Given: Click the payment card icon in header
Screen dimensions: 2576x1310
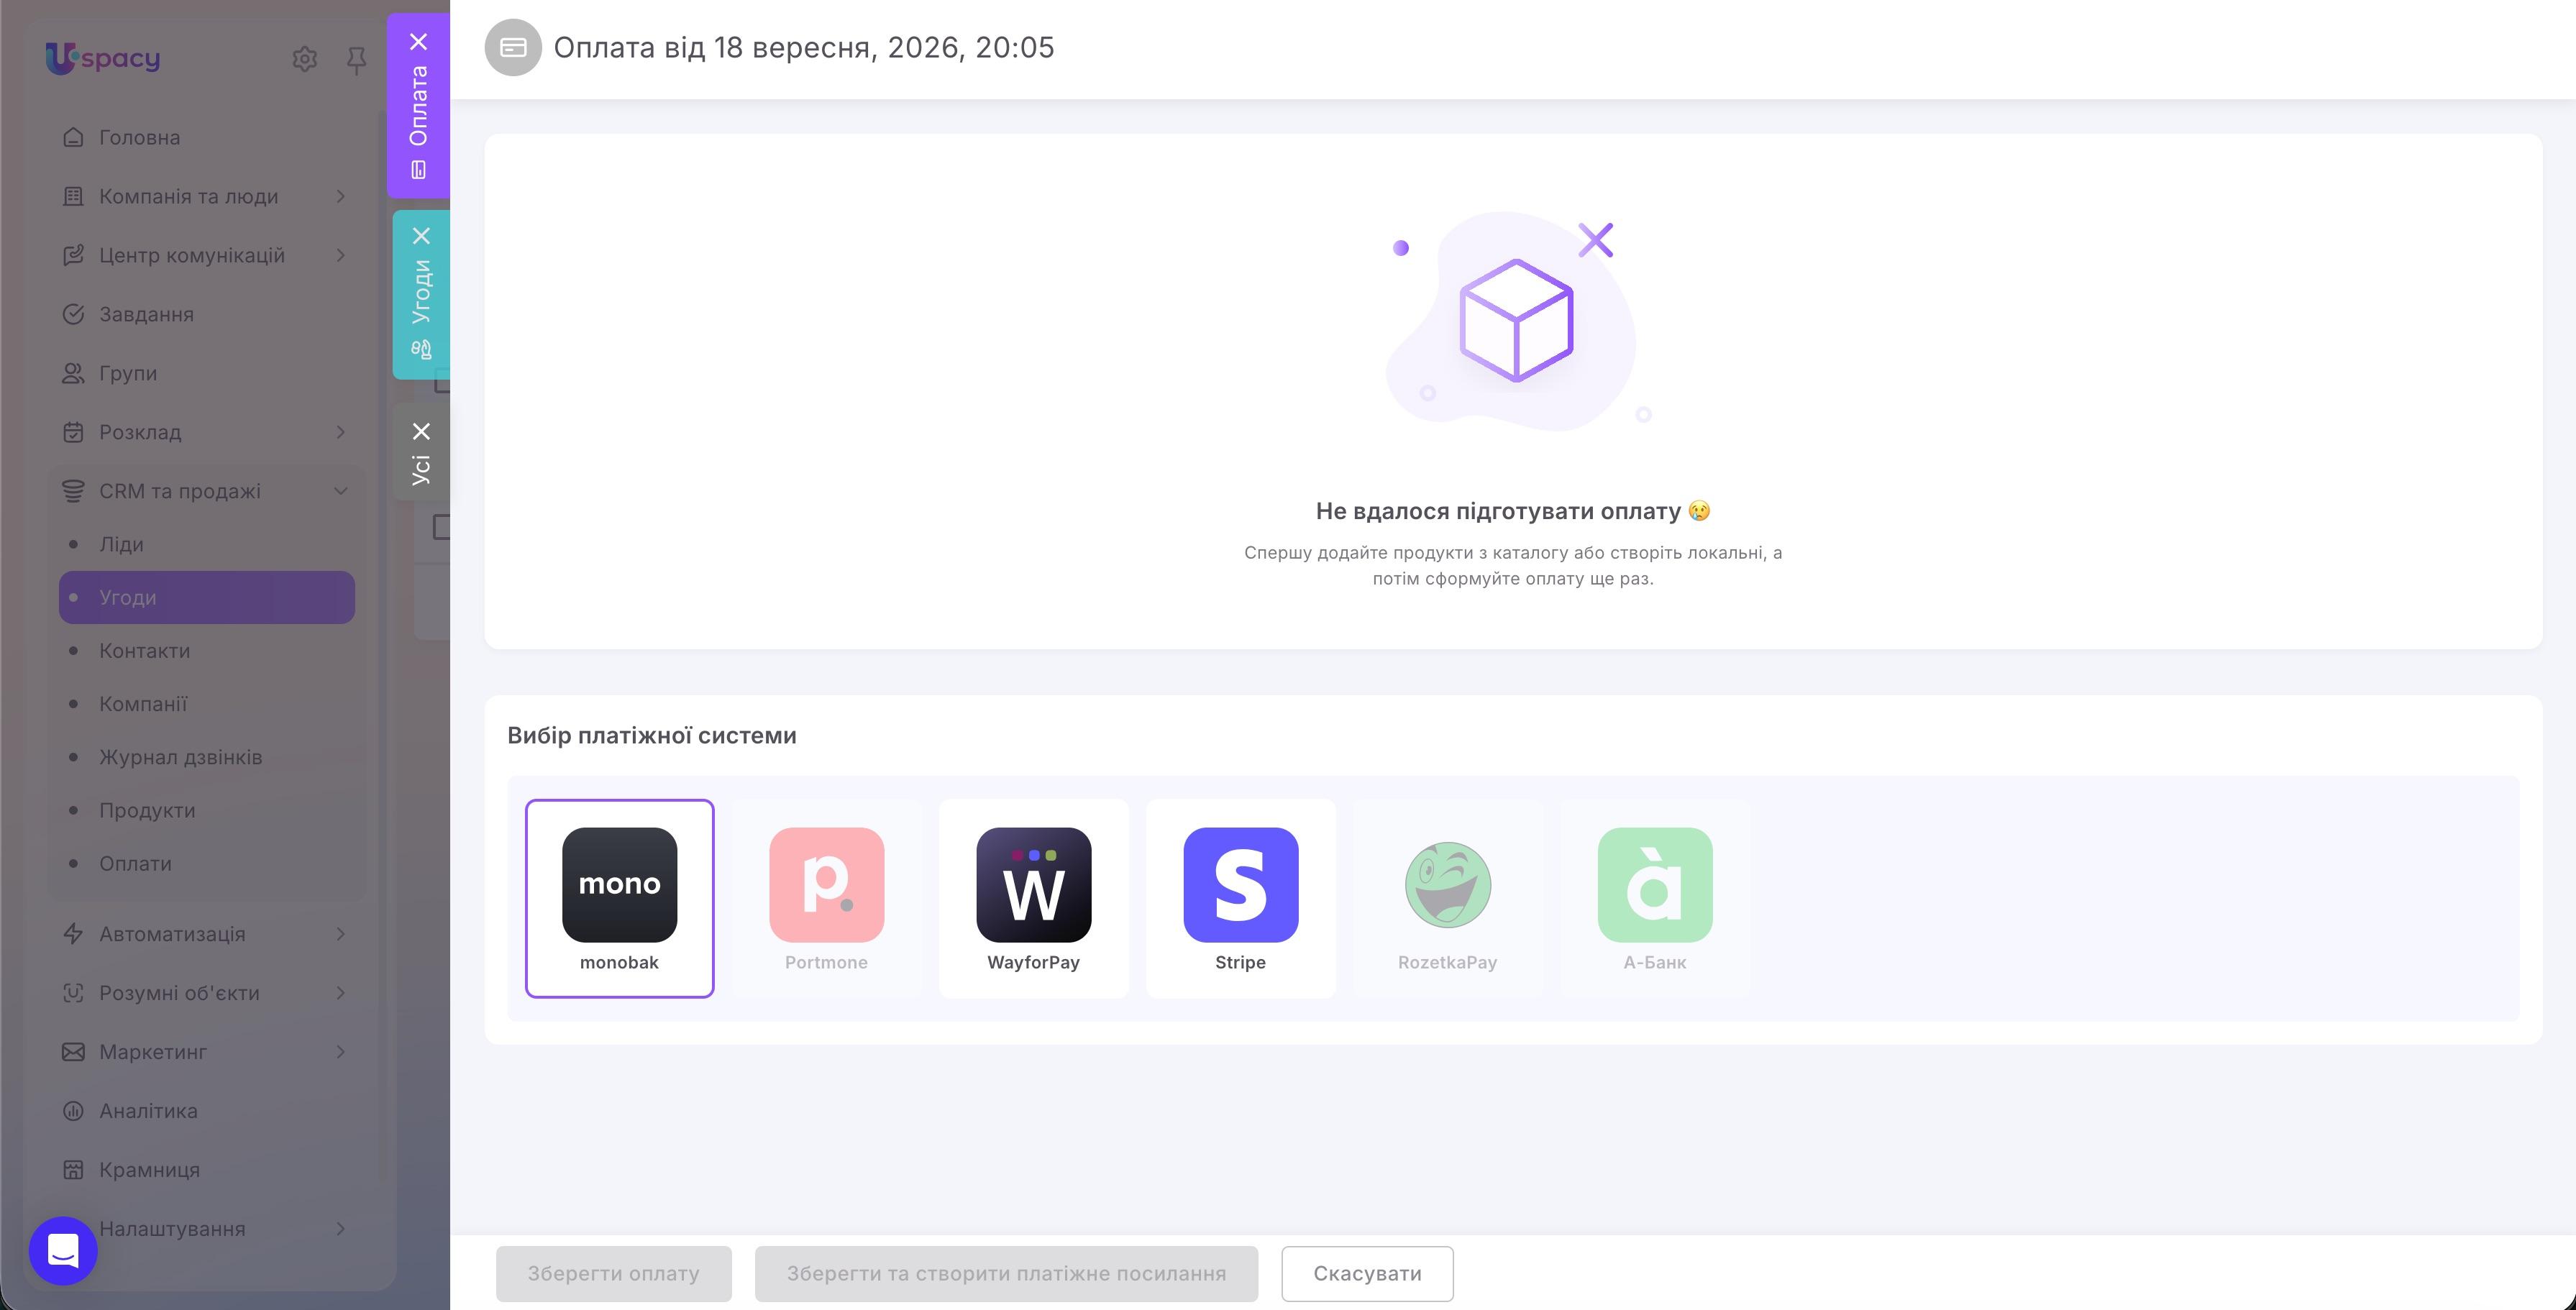Looking at the screenshot, I should [513, 47].
